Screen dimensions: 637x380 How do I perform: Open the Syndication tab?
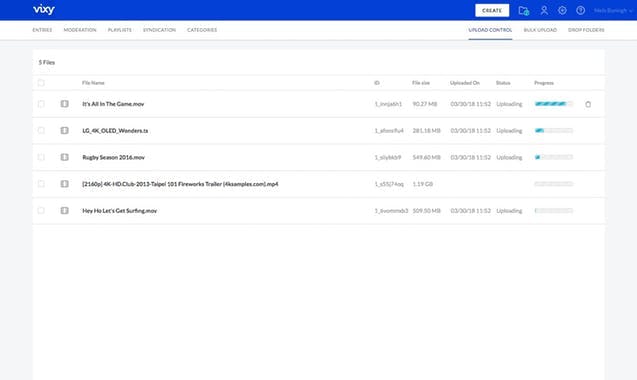[x=159, y=30]
